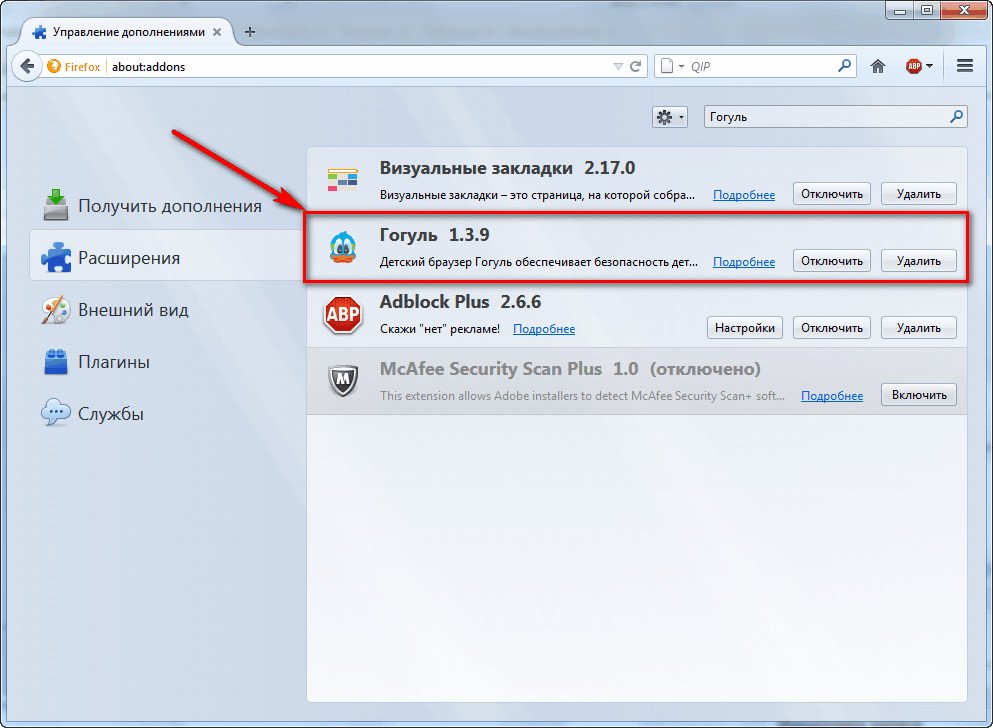The image size is (993, 728).
Task: Click the Визуальные закладки 2.17.0 title
Action: point(507,168)
